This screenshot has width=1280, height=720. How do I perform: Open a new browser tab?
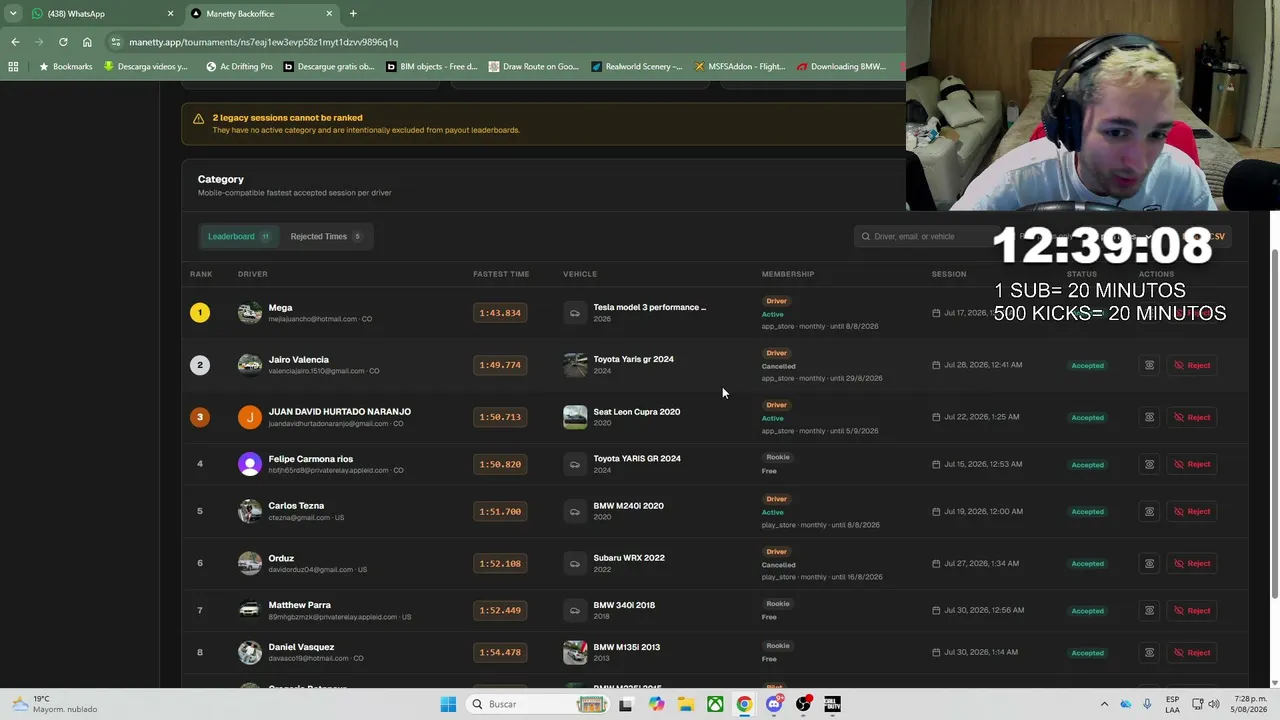(353, 14)
